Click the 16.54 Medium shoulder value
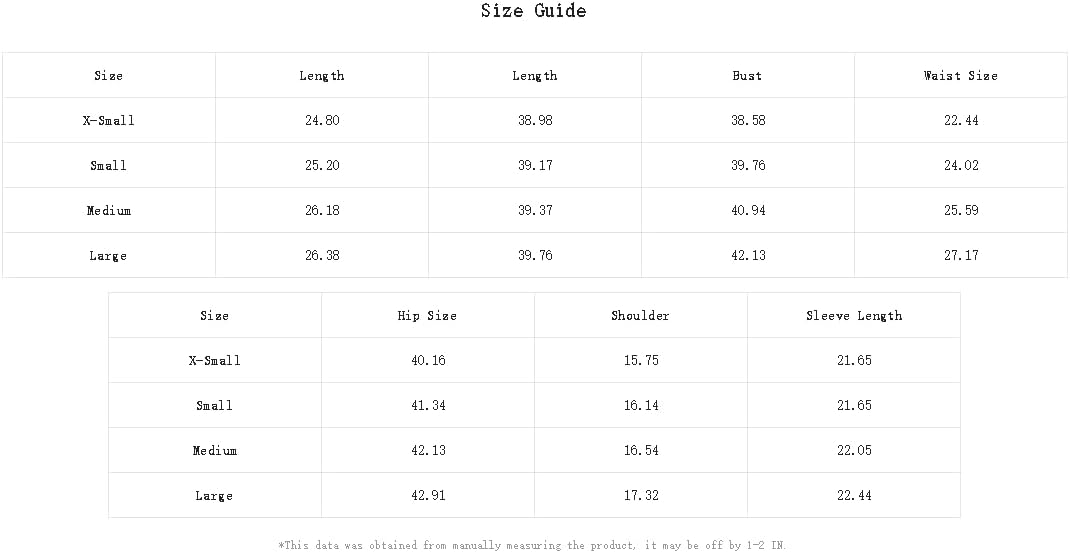1070x553 pixels. (641, 450)
